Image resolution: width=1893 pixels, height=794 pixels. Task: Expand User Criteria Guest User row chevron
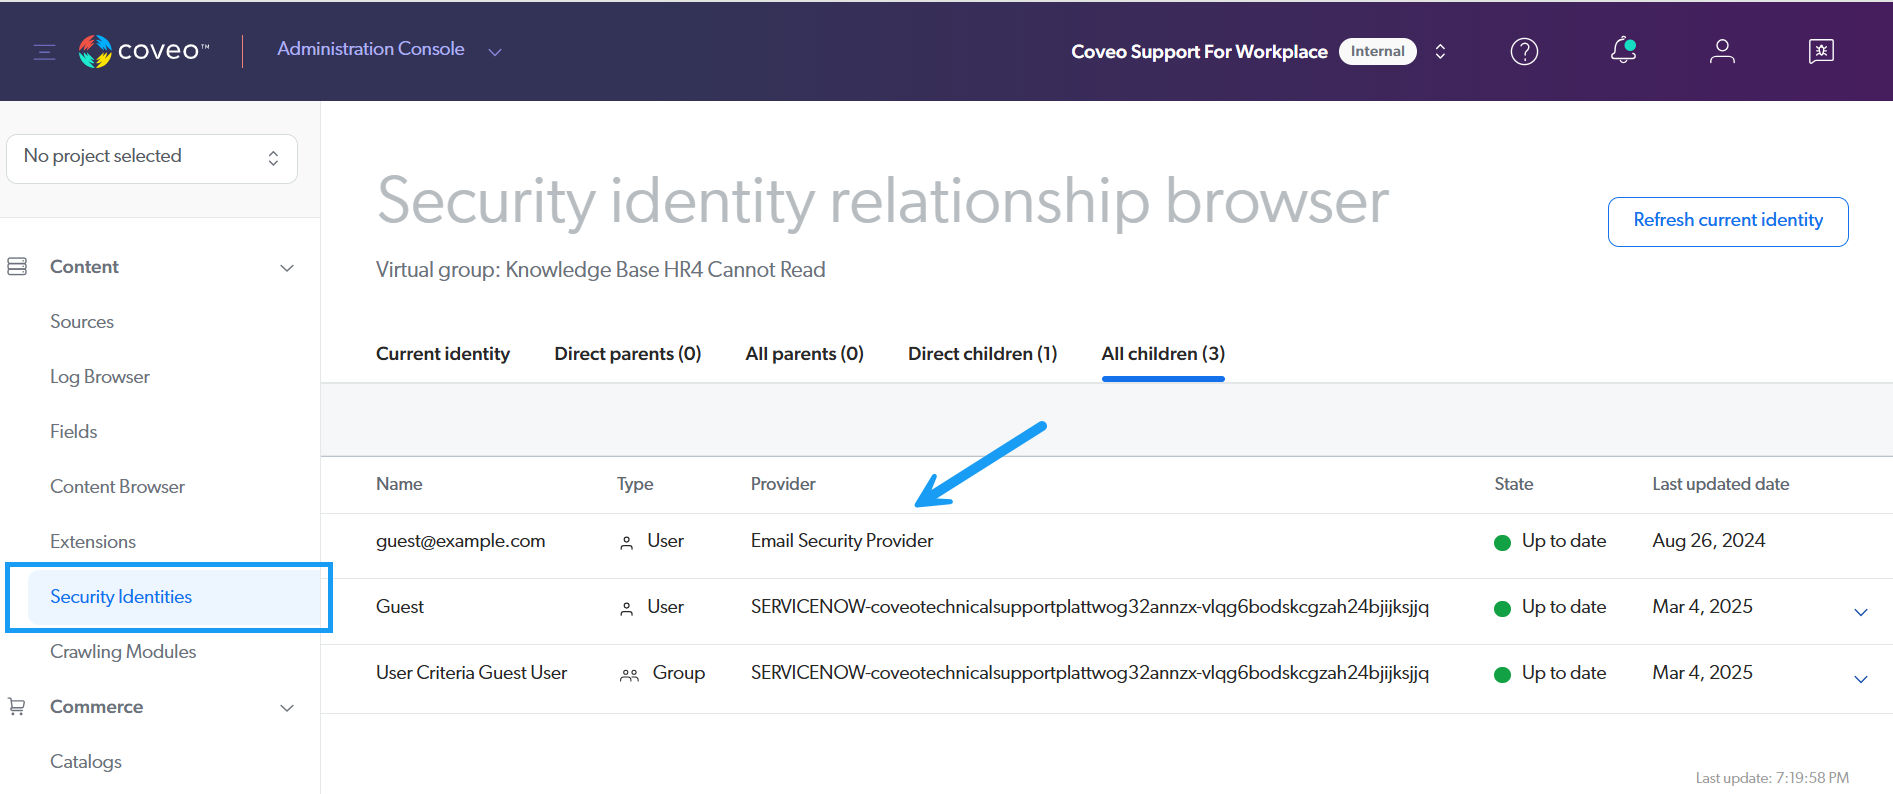point(1861,679)
